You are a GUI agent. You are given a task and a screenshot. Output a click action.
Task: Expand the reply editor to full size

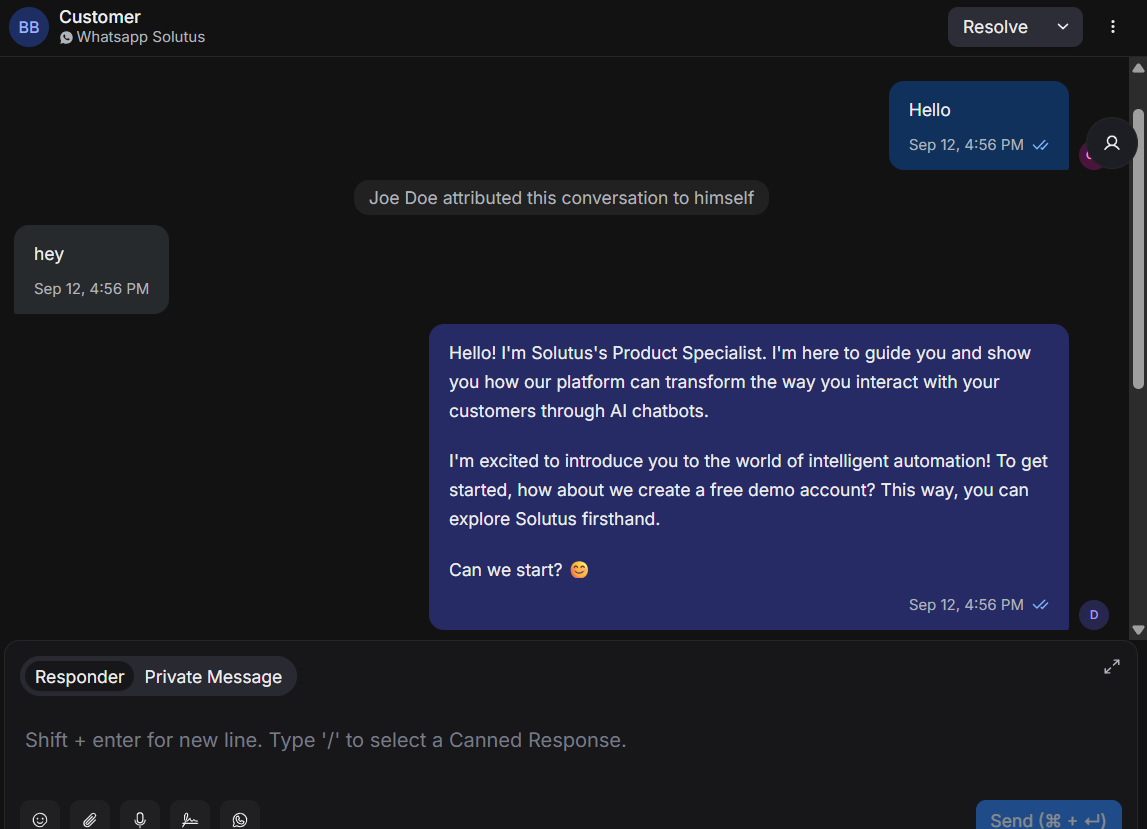[1111, 667]
